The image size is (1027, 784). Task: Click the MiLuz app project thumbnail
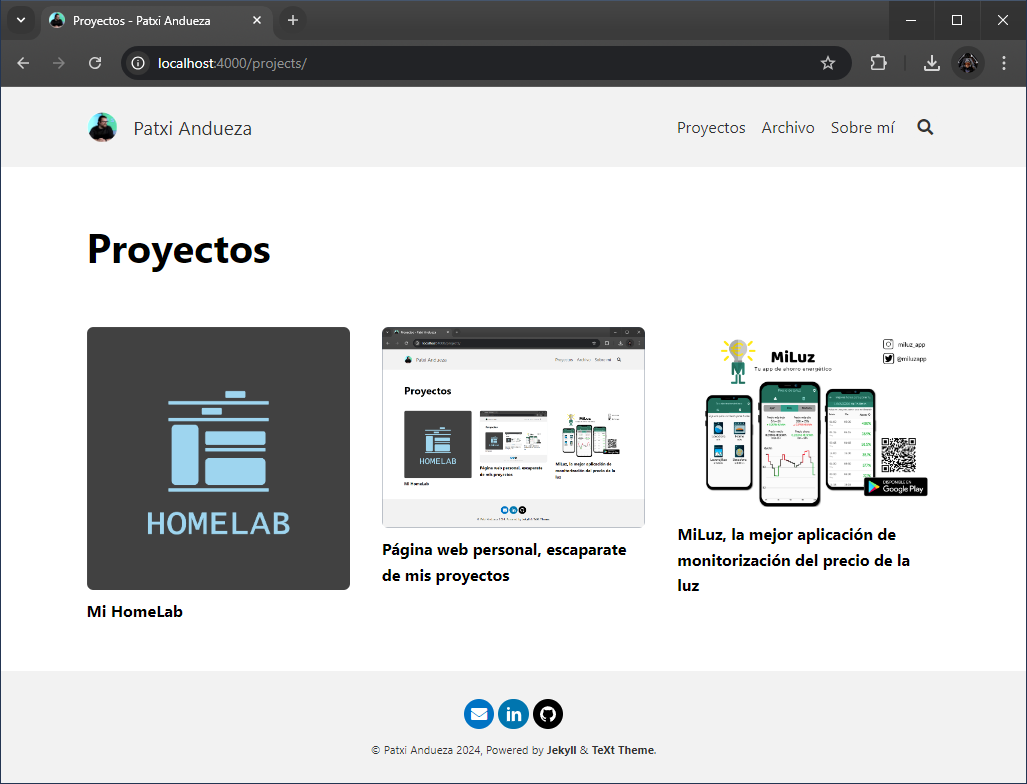pos(809,420)
